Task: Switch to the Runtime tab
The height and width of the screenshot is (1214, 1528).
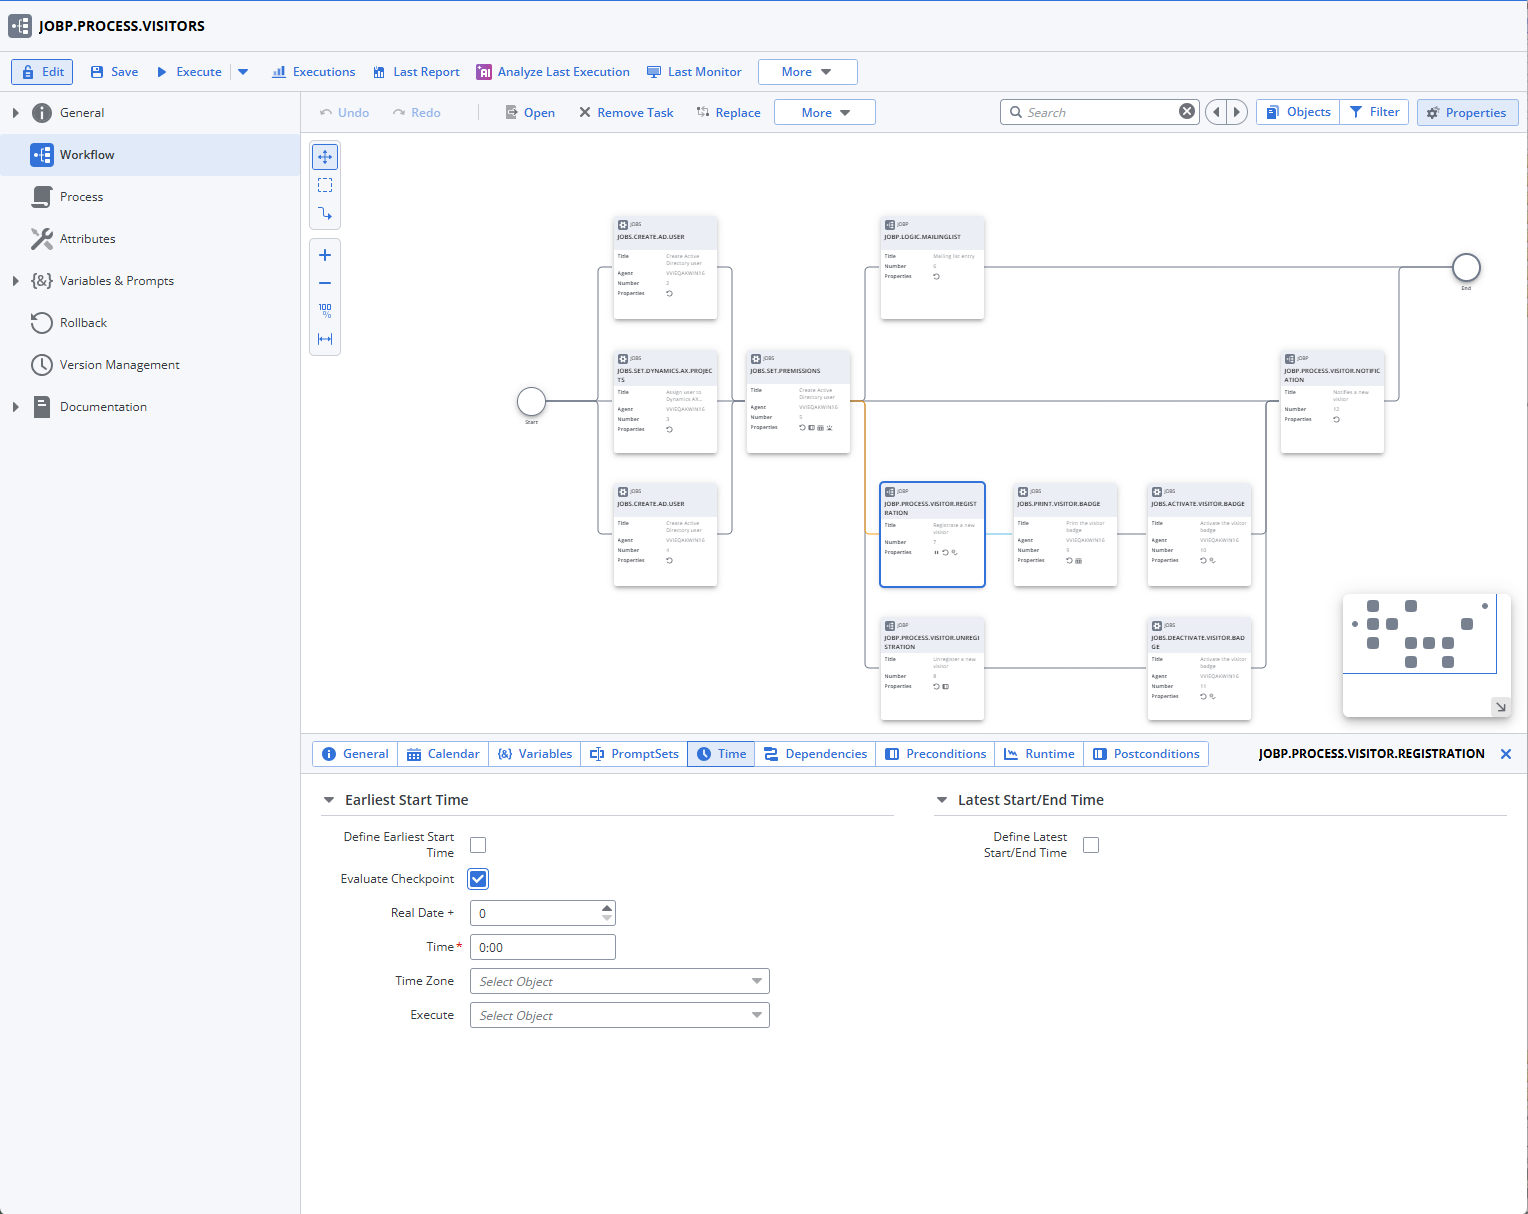Action: tap(1039, 754)
